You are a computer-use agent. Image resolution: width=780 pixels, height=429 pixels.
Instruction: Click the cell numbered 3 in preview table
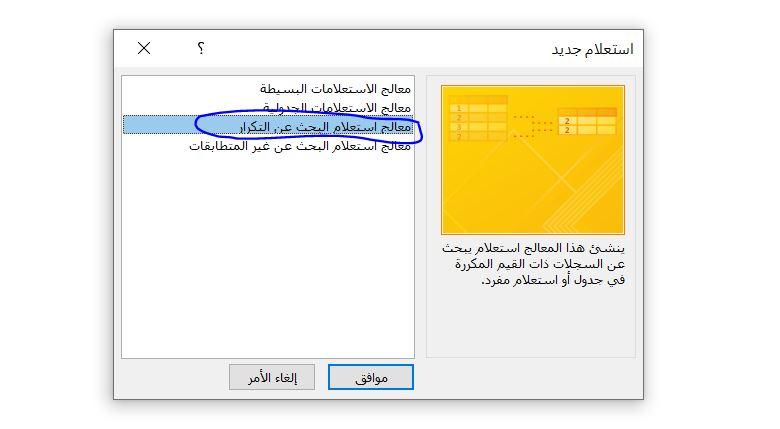click(459, 127)
